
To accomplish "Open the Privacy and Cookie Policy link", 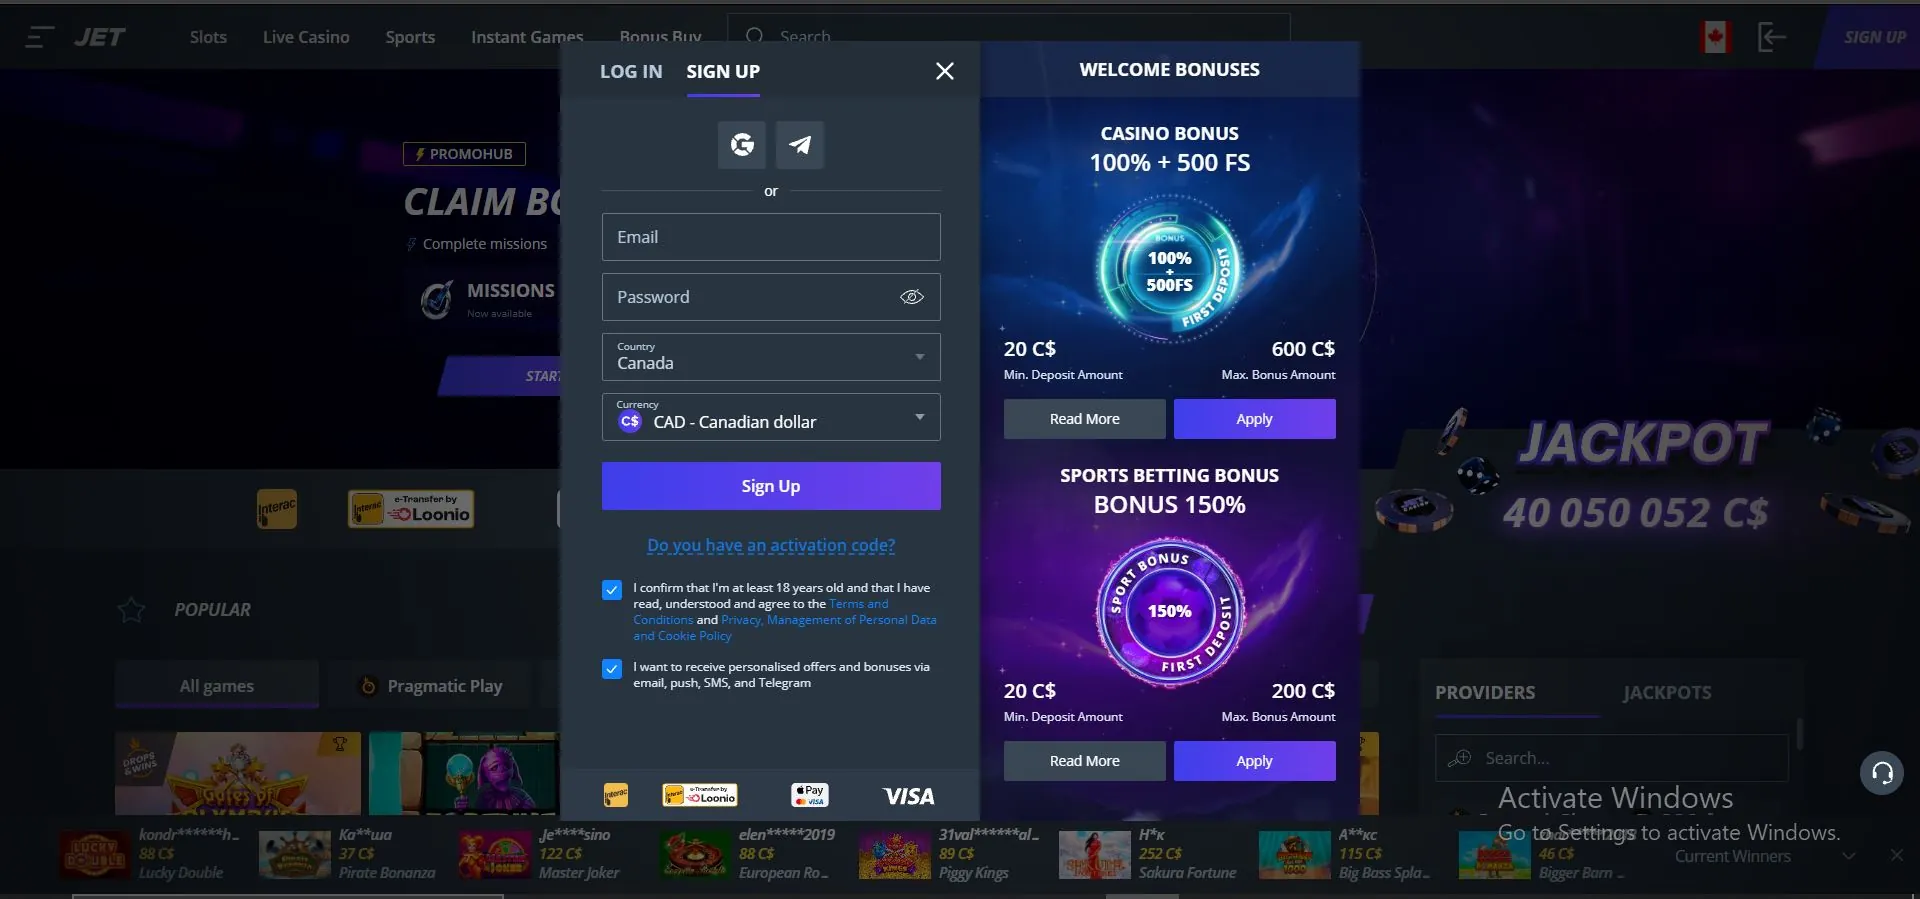I will [785, 628].
